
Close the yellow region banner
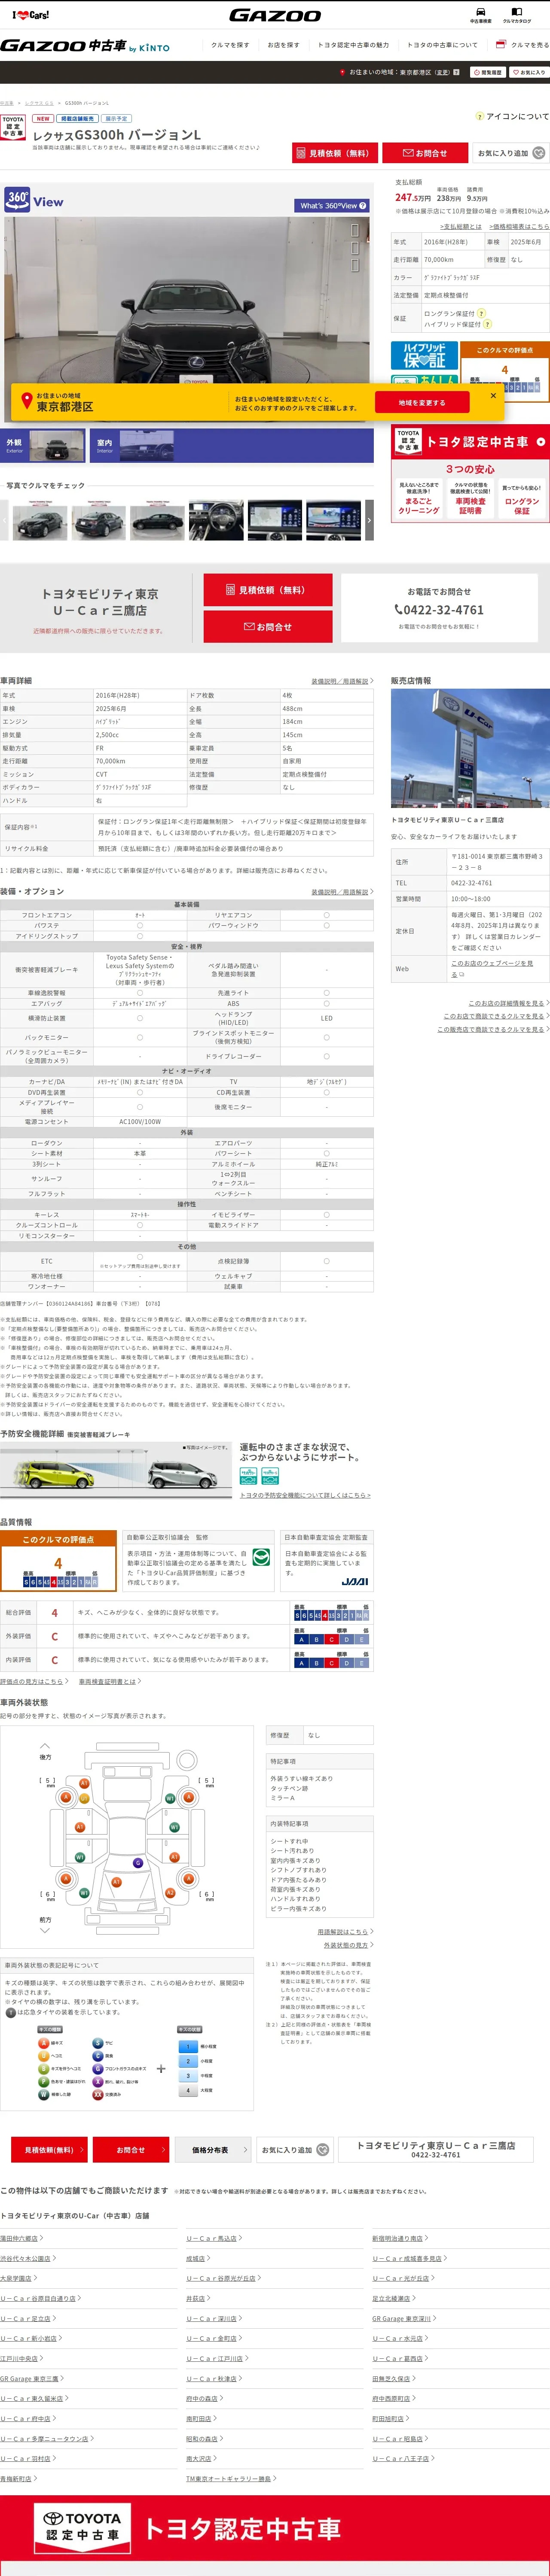pos(493,396)
